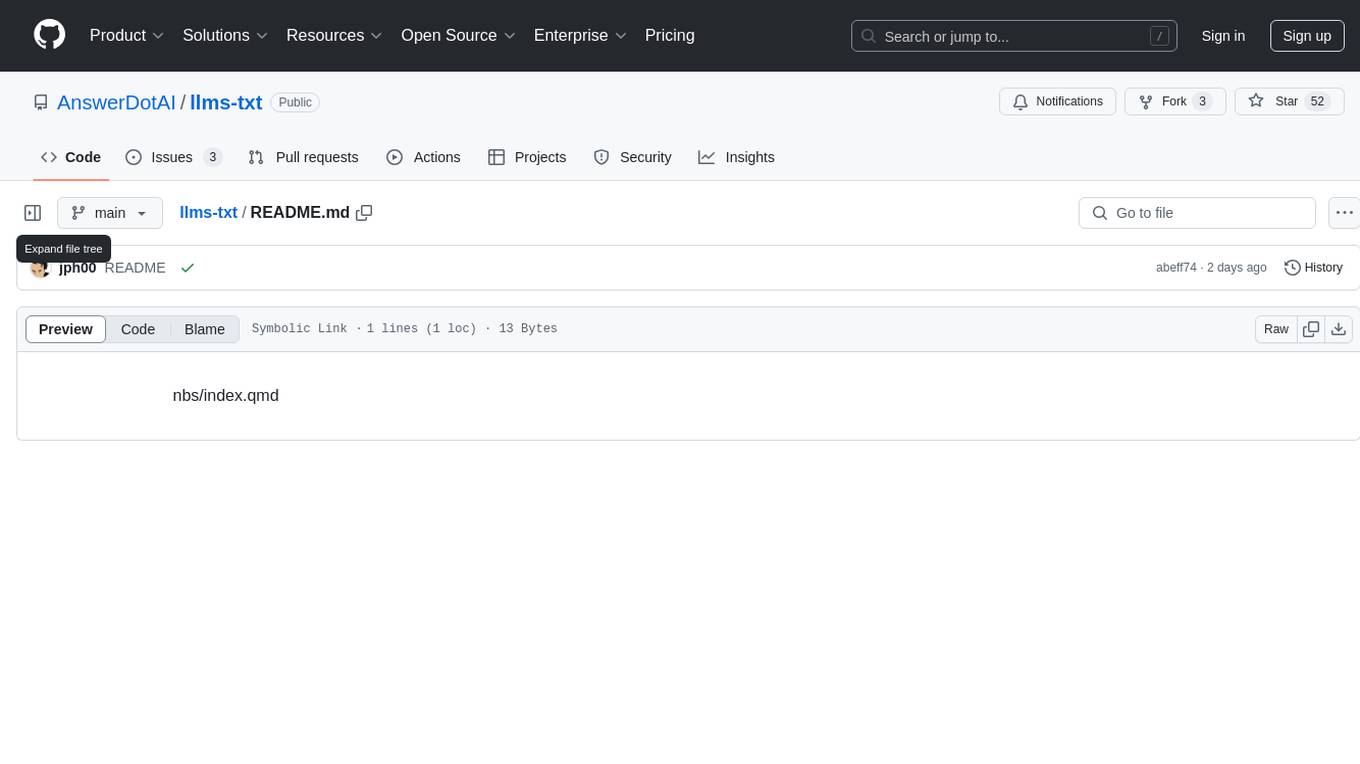Copy raw file contents
Viewport: 1360px width, 764px height.
tap(1311, 329)
